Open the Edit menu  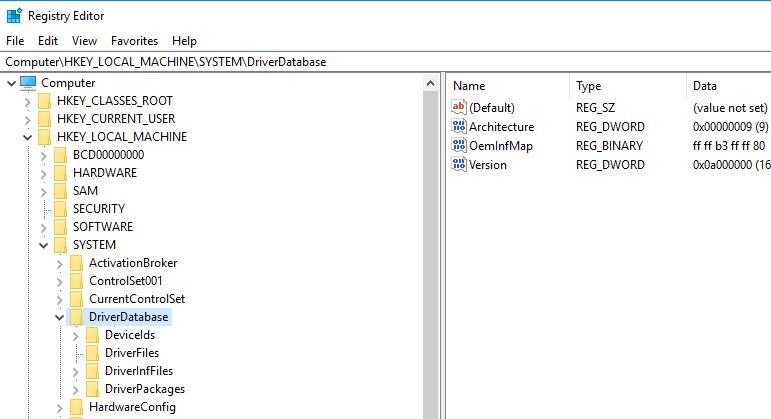tap(48, 41)
